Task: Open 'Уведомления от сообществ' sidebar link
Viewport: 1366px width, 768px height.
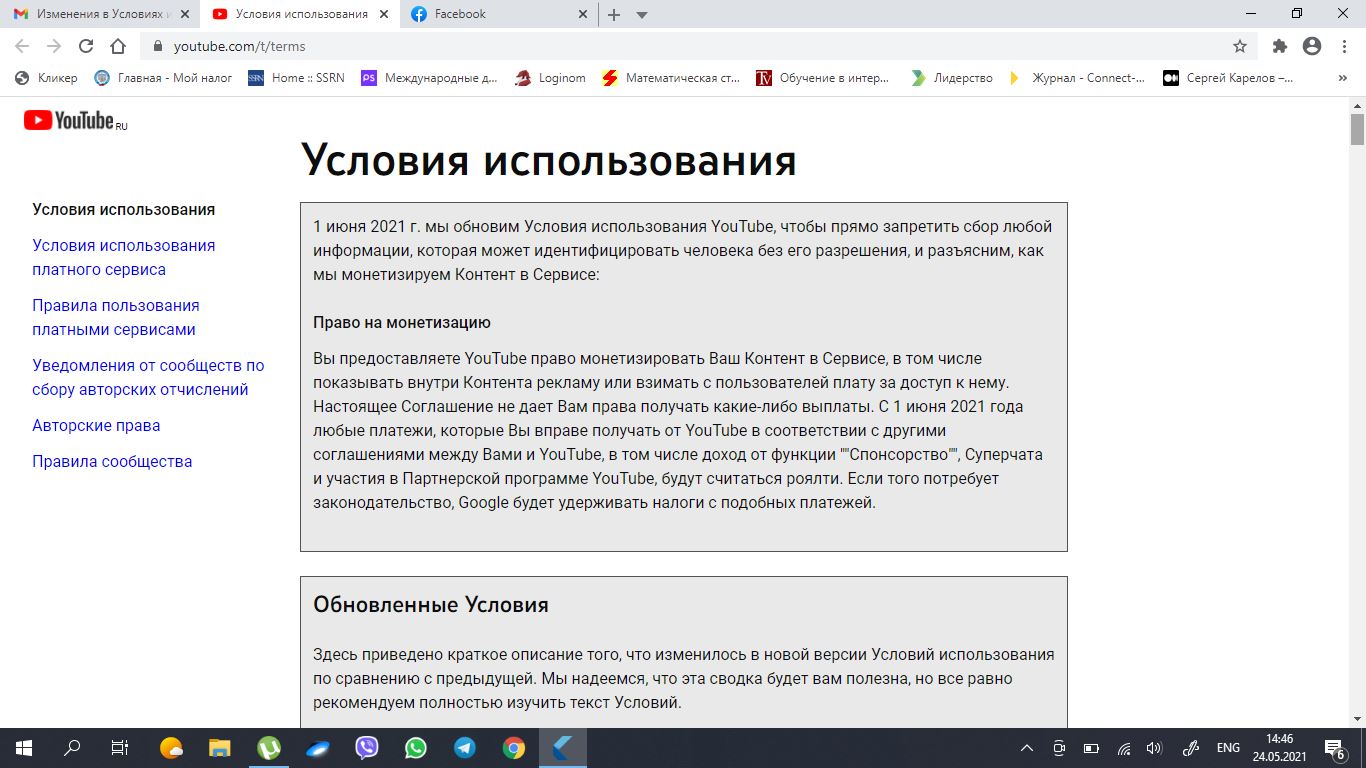Action: click(148, 377)
